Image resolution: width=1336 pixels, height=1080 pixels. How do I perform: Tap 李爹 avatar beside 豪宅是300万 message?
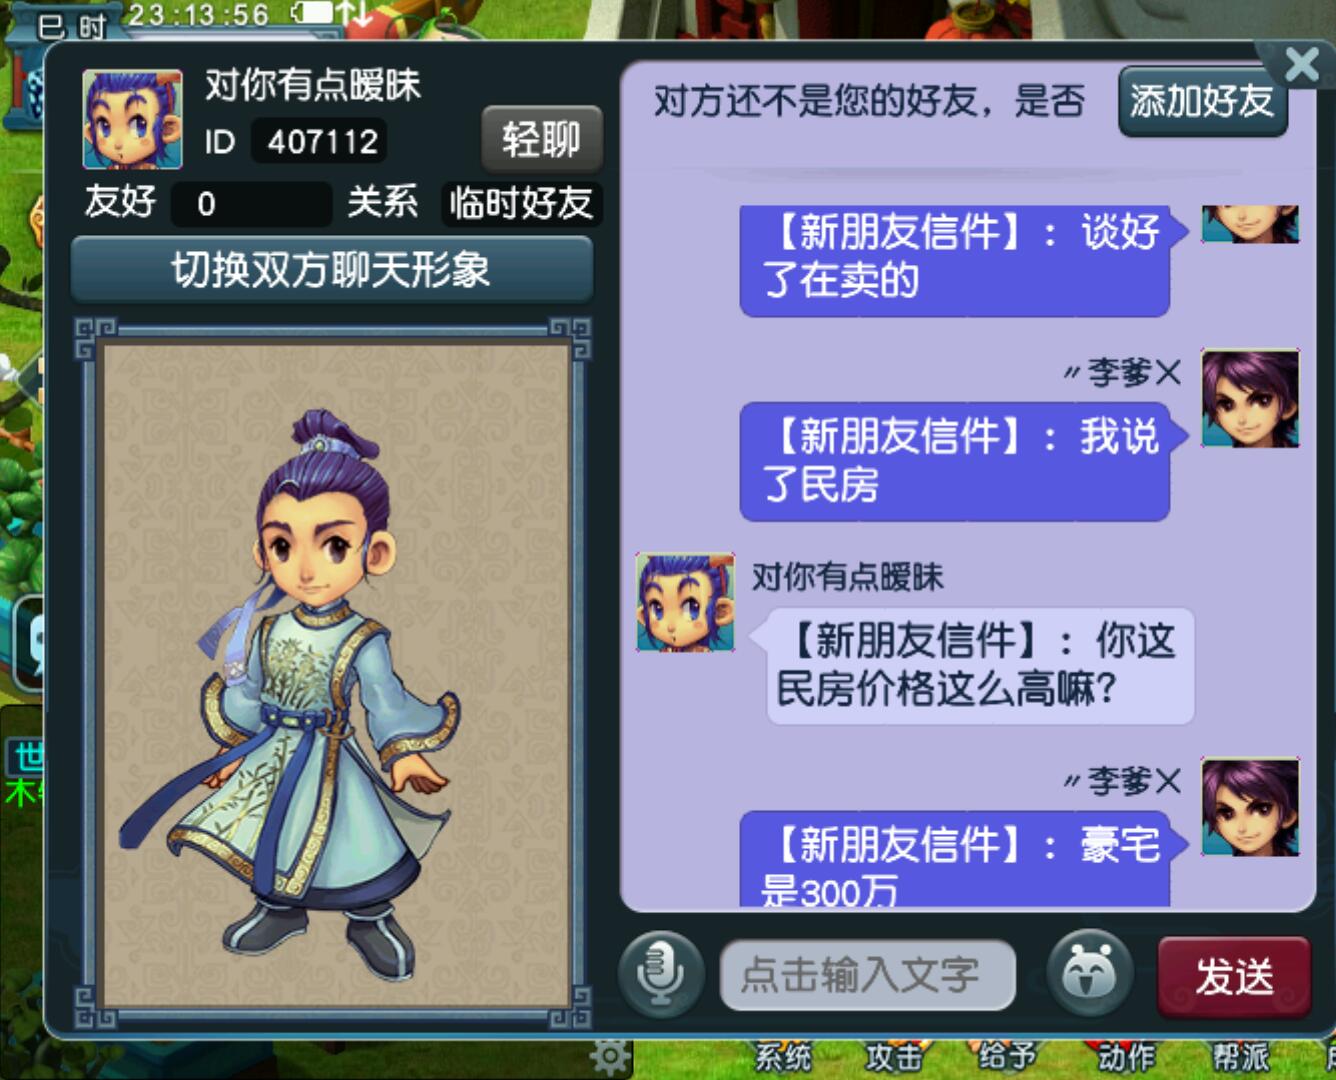pos(1250,807)
